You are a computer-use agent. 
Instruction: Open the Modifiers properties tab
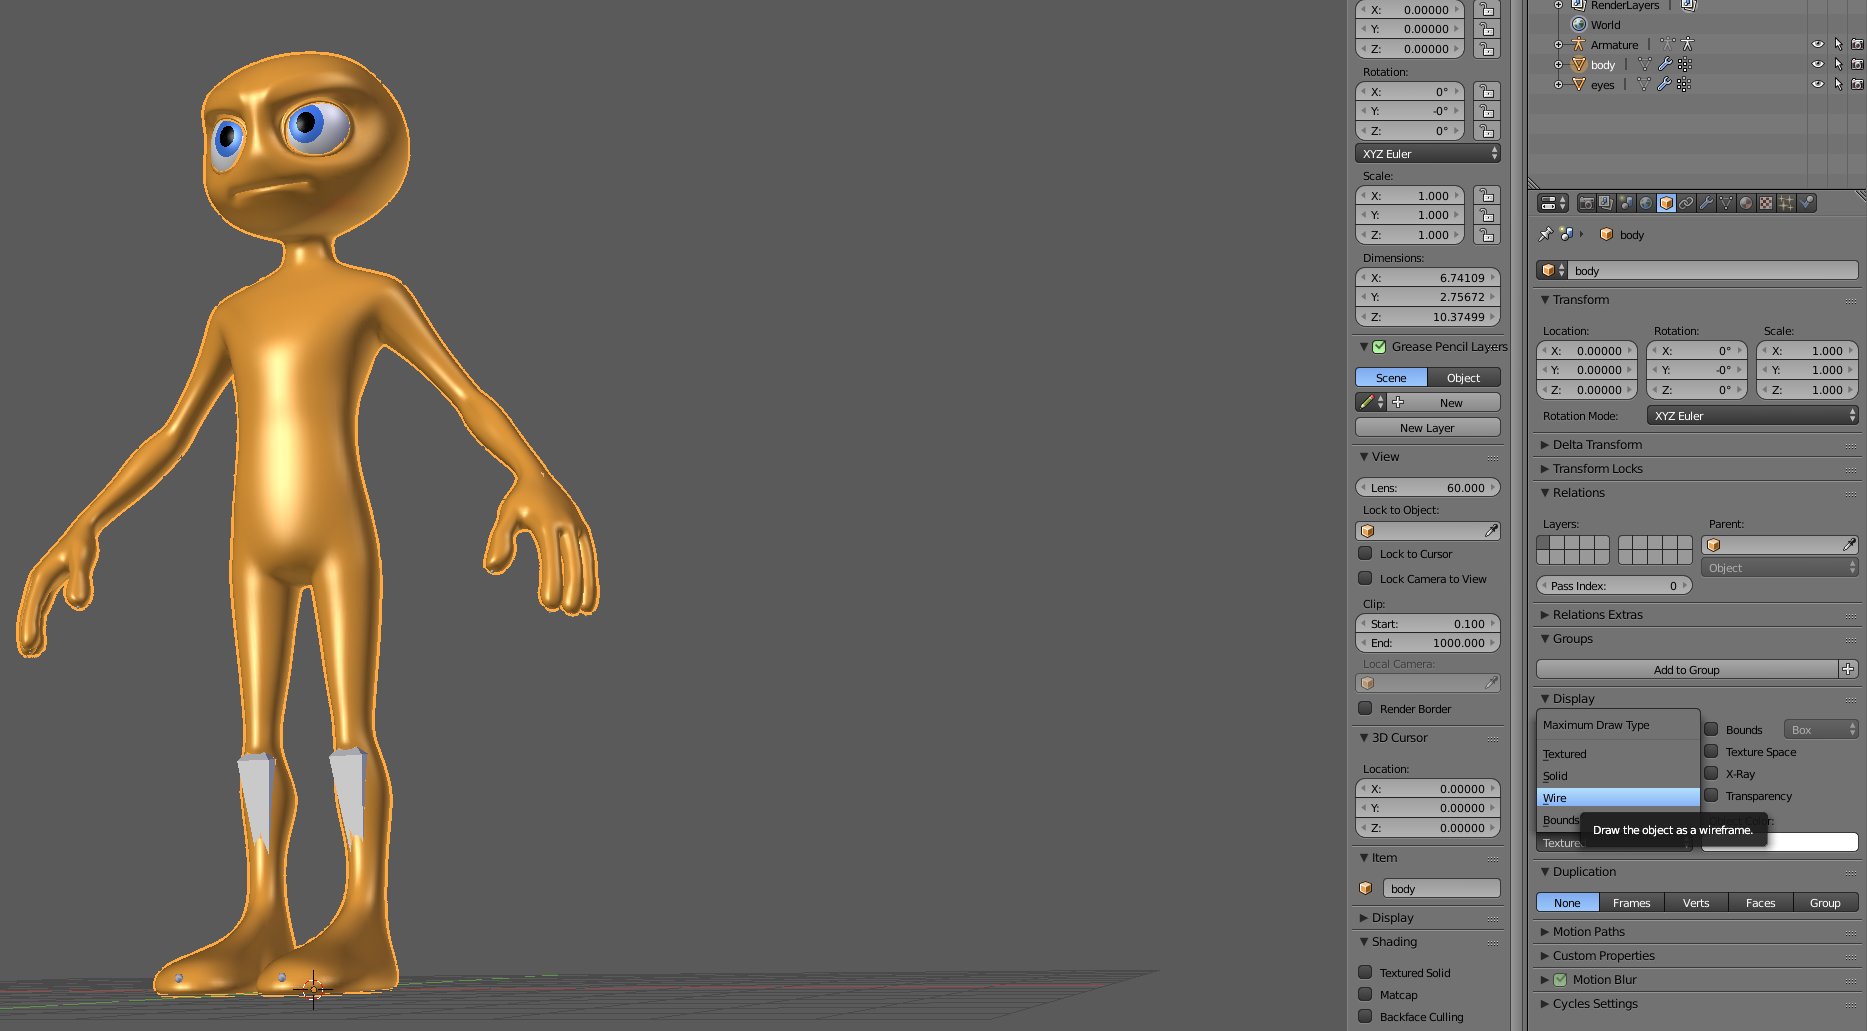(x=1706, y=203)
